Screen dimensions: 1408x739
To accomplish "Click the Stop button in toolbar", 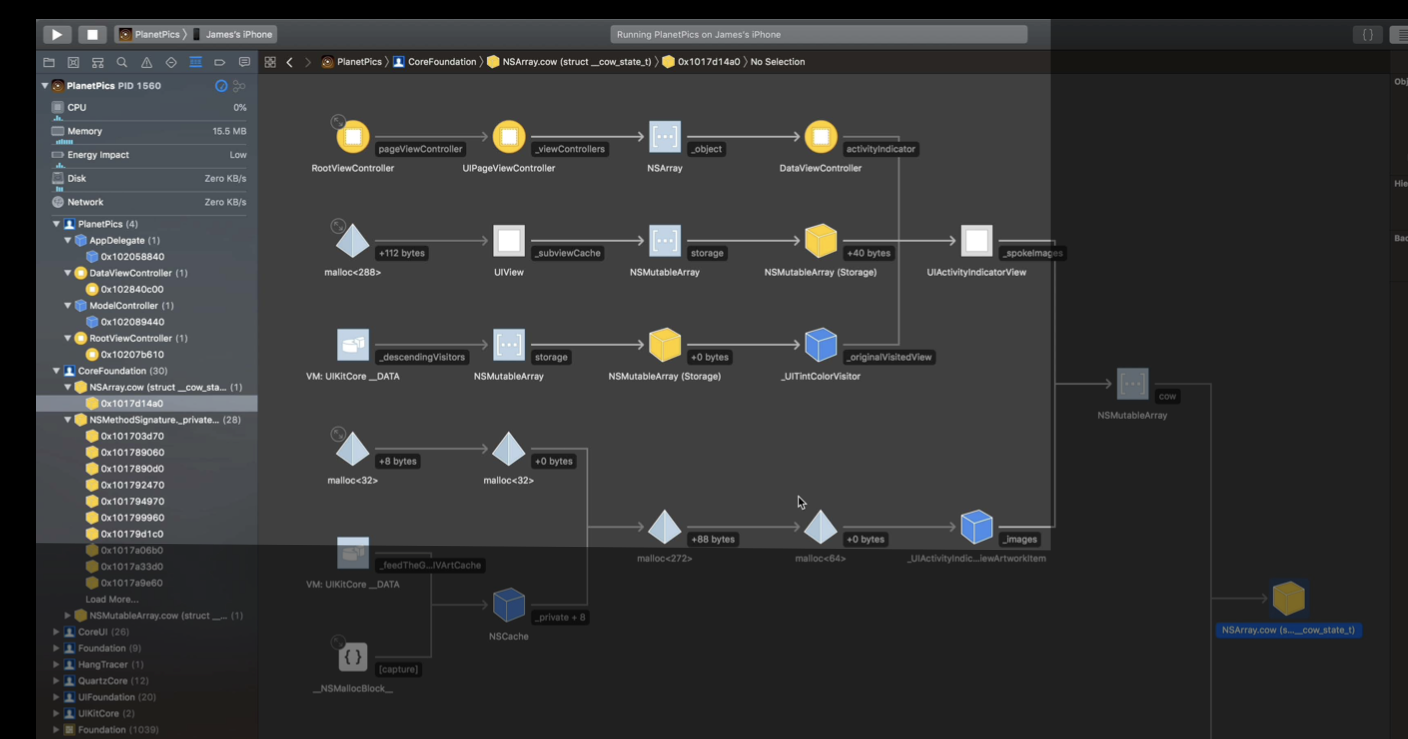I will 92,34.
